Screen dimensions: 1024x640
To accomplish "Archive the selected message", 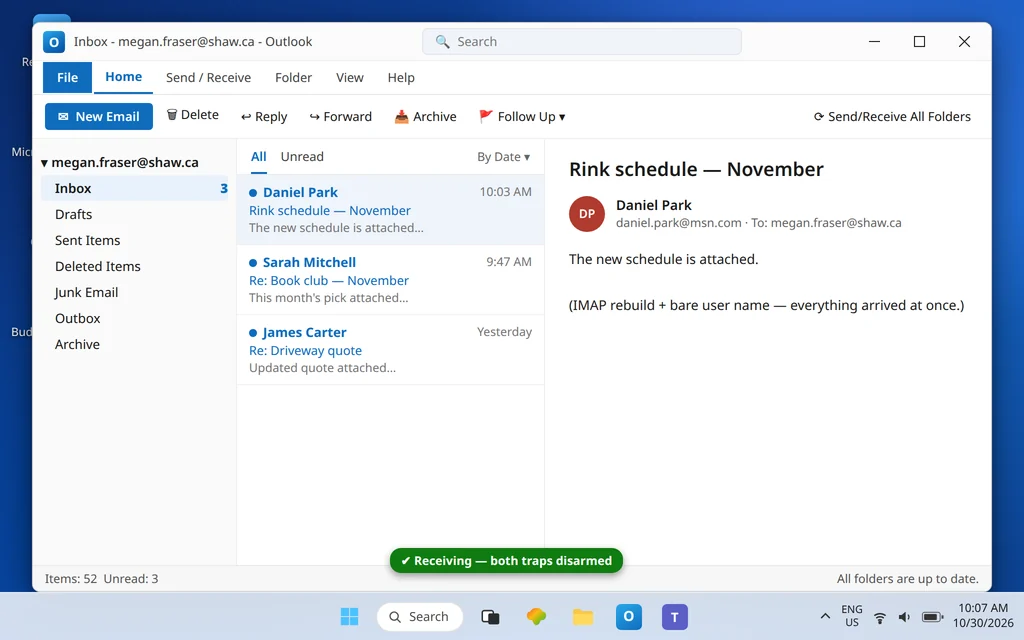I will coord(425,116).
